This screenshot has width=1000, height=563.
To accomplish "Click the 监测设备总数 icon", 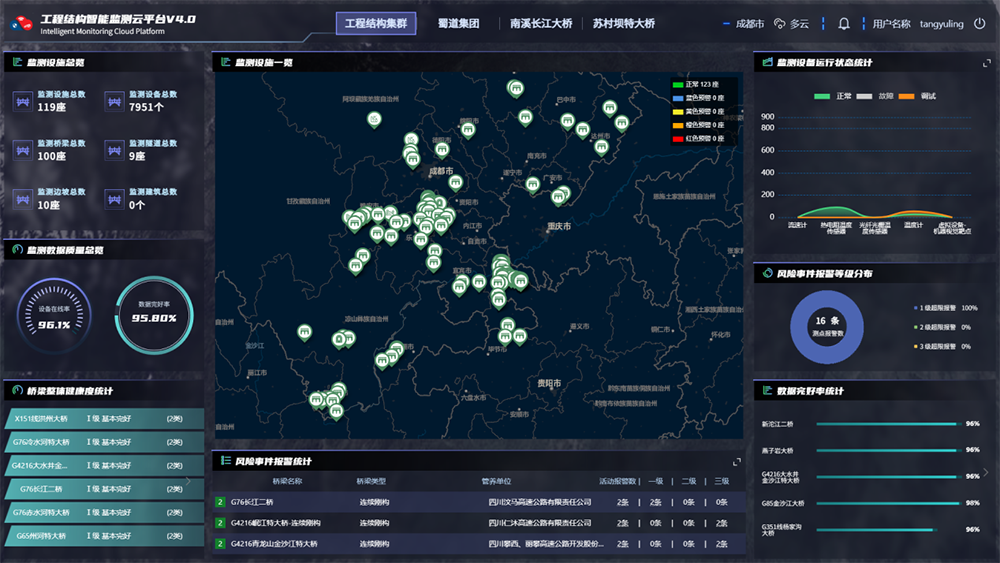I will tap(114, 101).
